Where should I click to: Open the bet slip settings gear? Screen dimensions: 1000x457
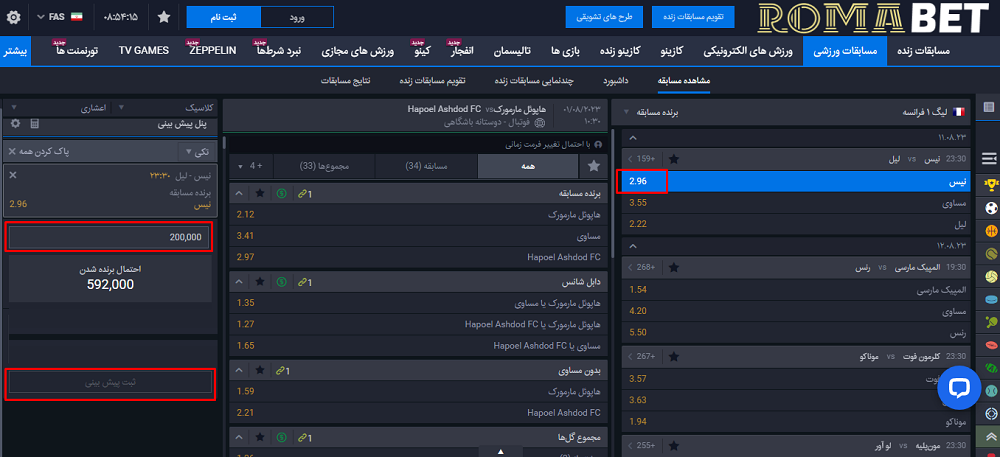(x=15, y=124)
